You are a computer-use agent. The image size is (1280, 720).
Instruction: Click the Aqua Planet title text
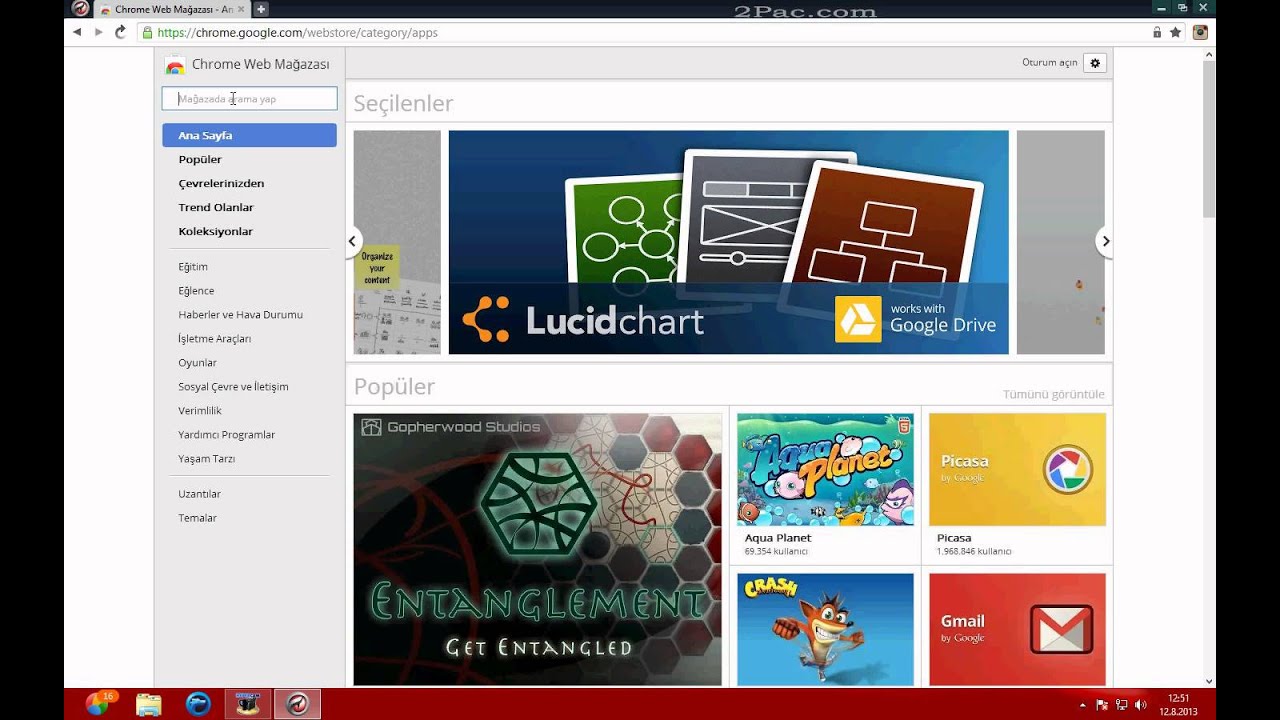point(778,538)
